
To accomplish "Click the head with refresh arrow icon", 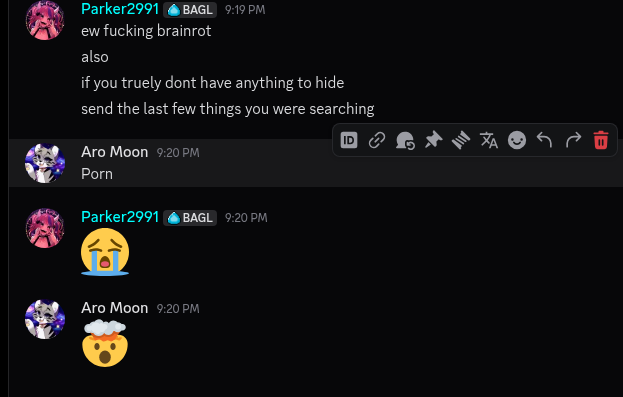I will tap(405, 140).
